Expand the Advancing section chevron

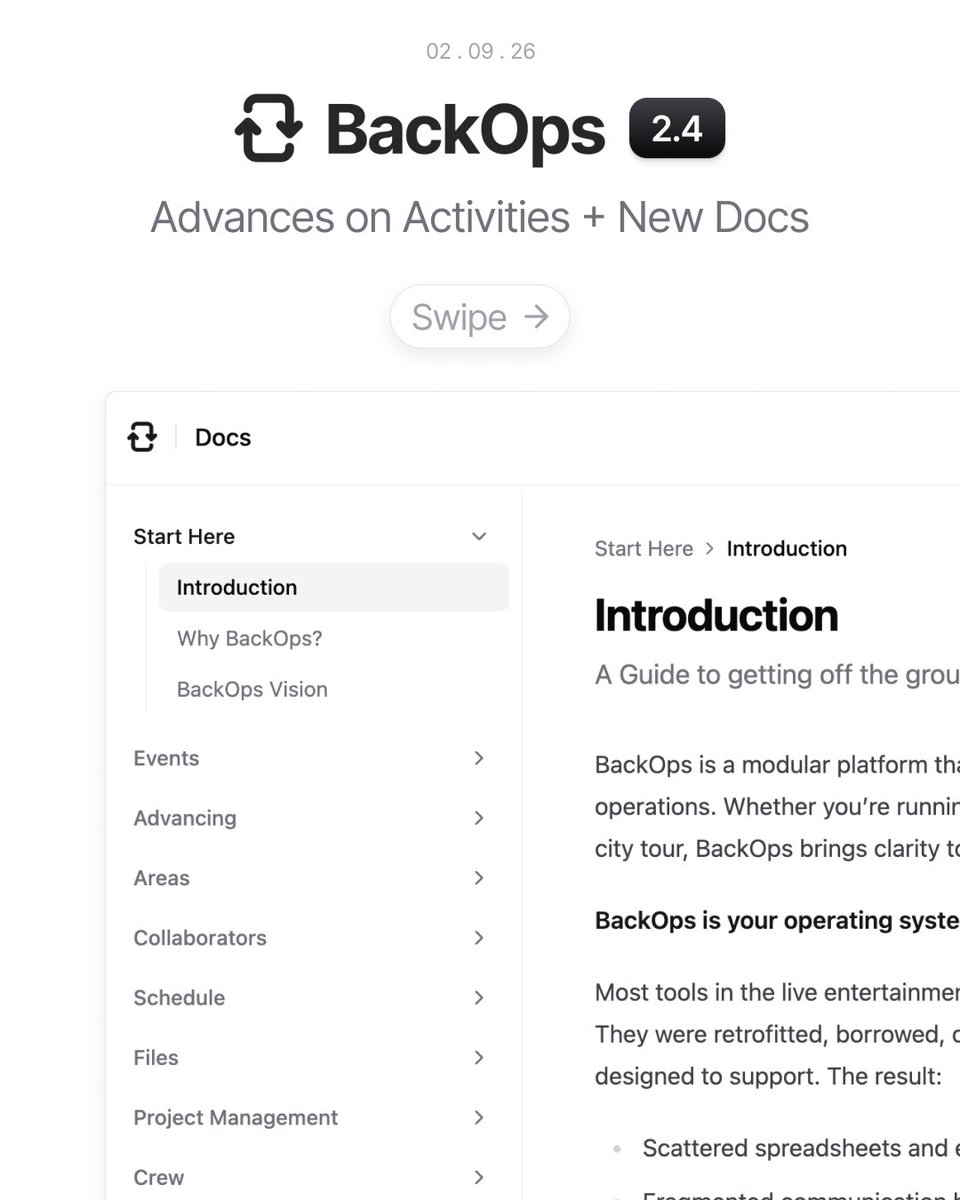click(x=479, y=818)
